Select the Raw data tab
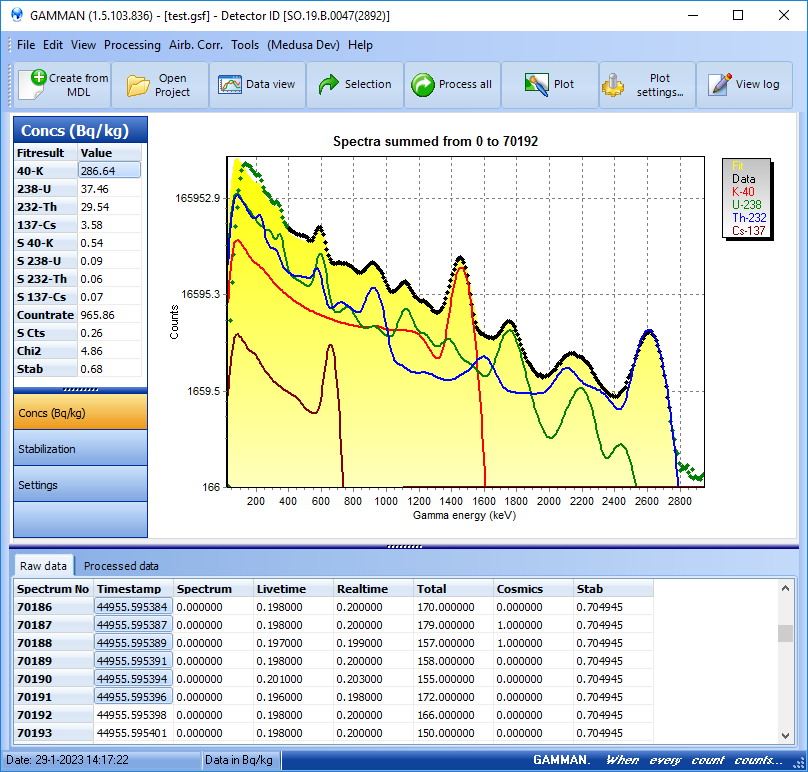 point(44,566)
